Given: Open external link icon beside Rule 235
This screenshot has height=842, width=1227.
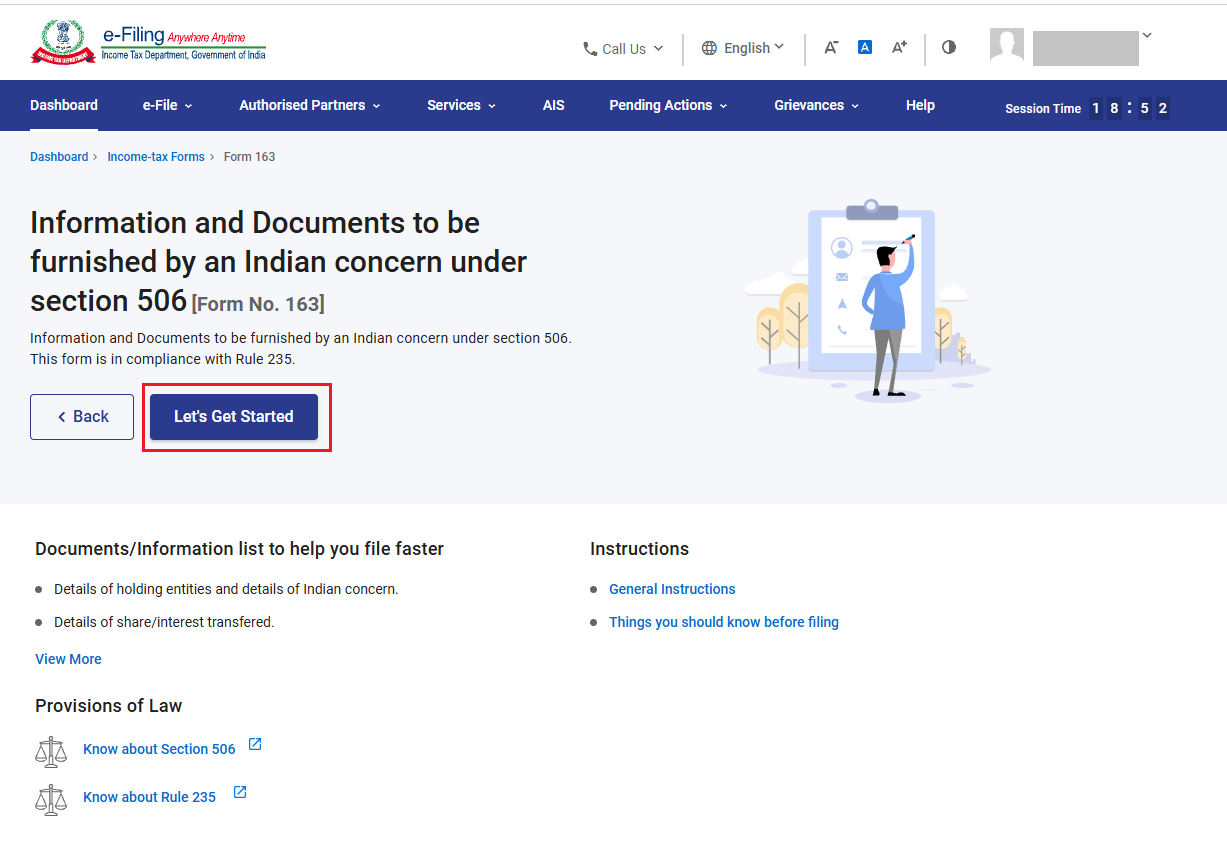Looking at the screenshot, I should (x=240, y=793).
